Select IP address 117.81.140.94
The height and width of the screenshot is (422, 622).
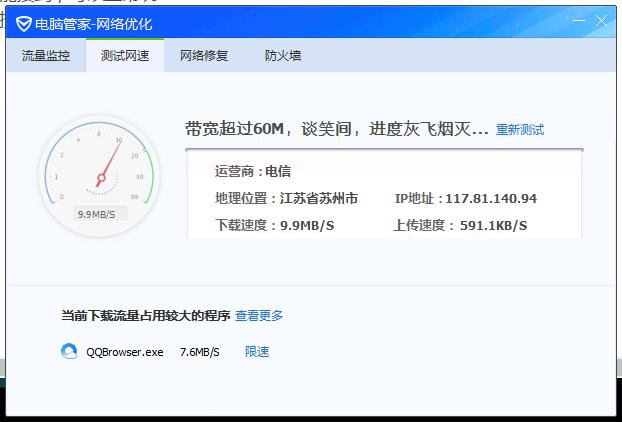(491, 198)
